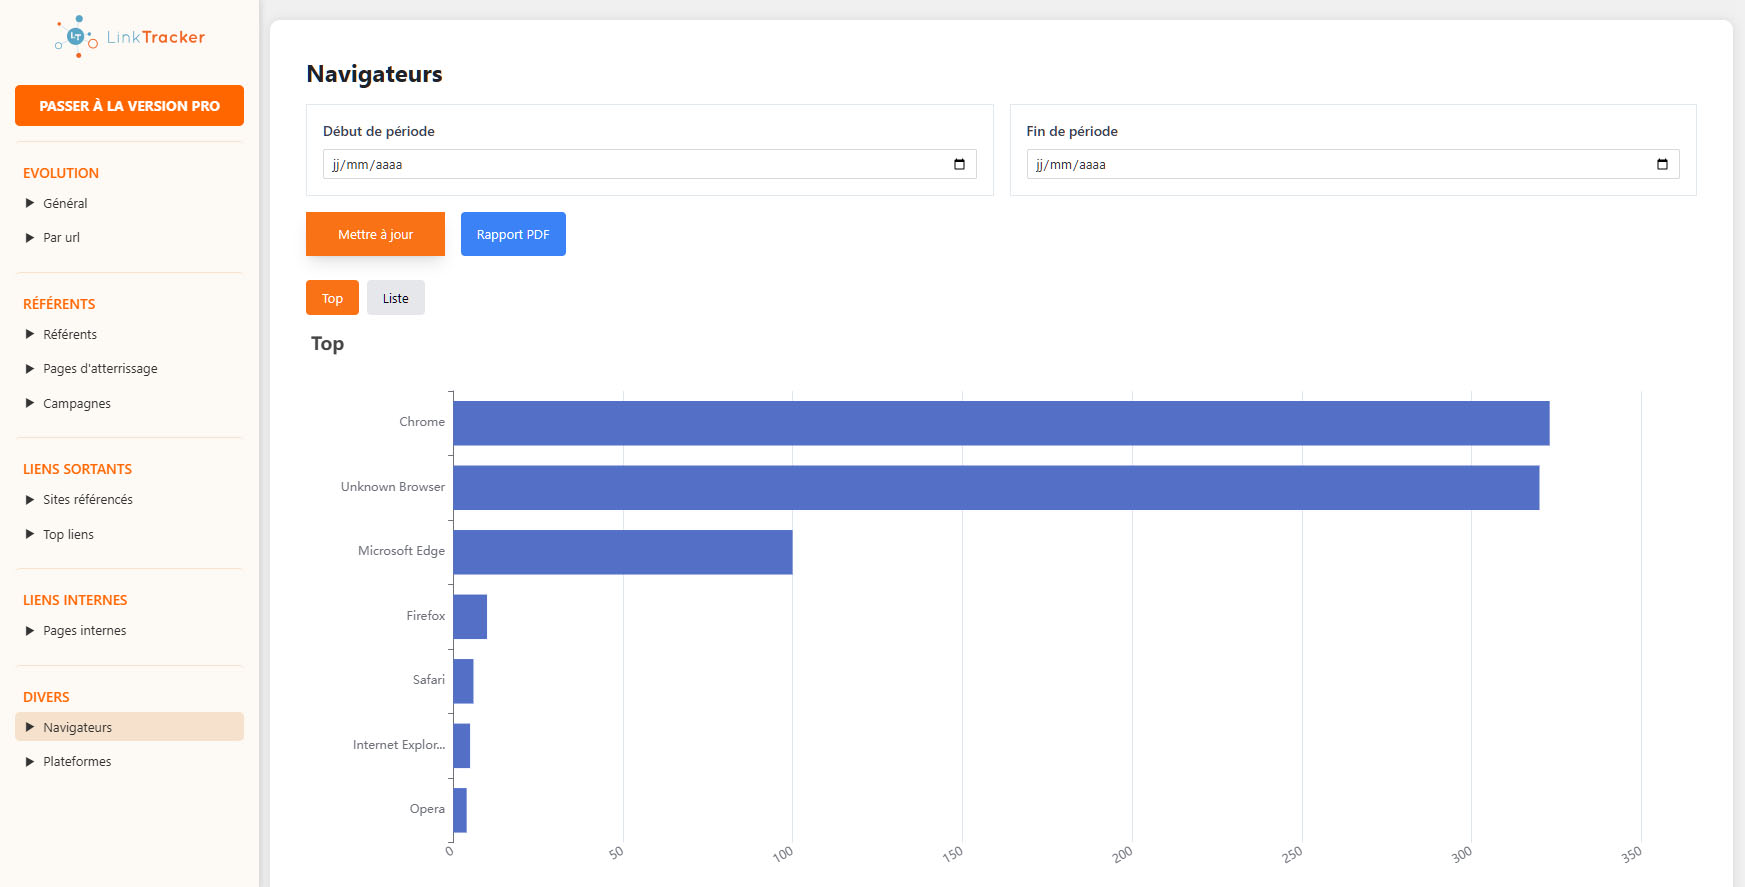Expand the Par url arrow
Image resolution: width=1745 pixels, height=887 pixels.
click(30, 238)
